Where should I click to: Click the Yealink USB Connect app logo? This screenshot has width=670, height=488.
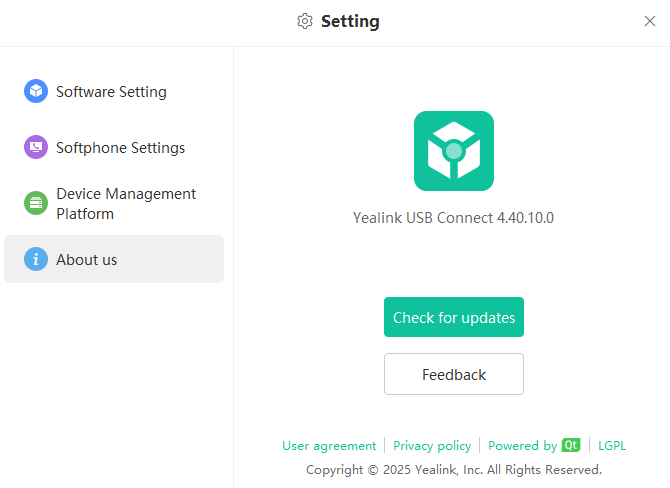click(x=454, y=151)
